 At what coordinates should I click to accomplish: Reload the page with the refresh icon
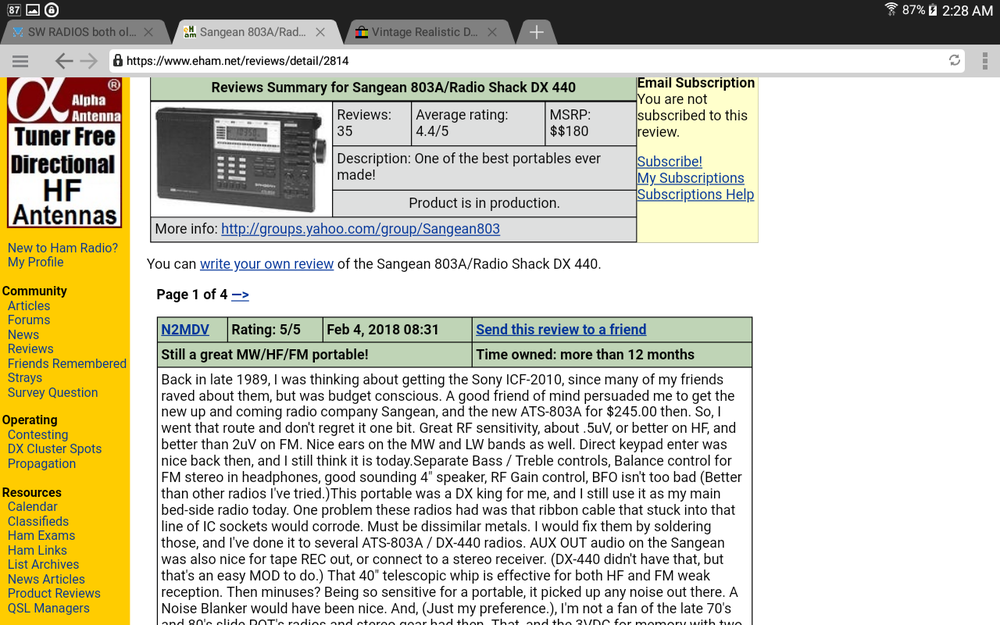coord(954,60)
